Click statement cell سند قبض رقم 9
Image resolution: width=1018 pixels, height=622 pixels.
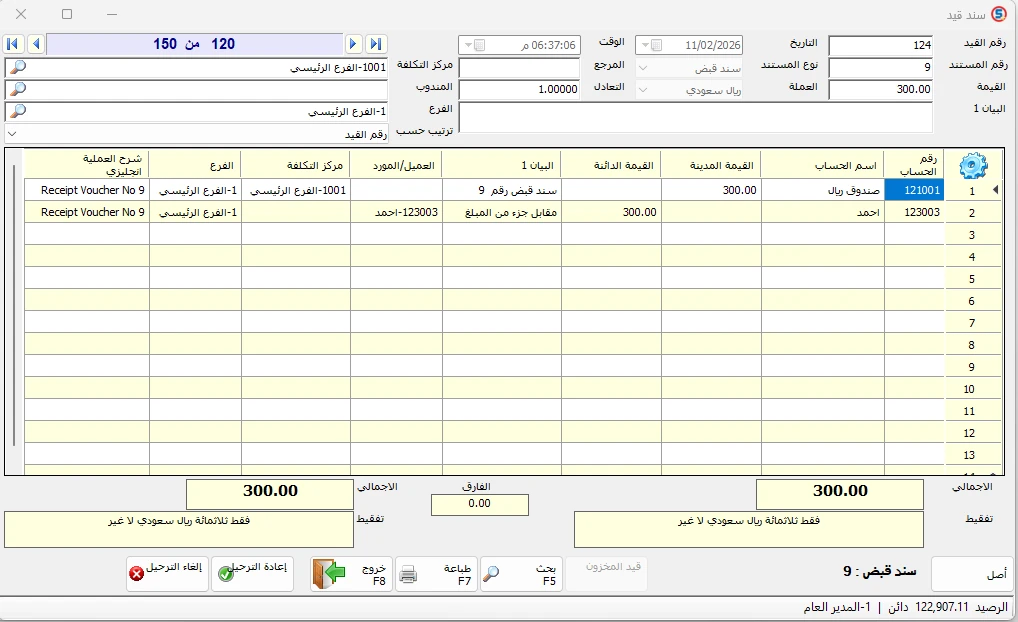tap(501, 190)
